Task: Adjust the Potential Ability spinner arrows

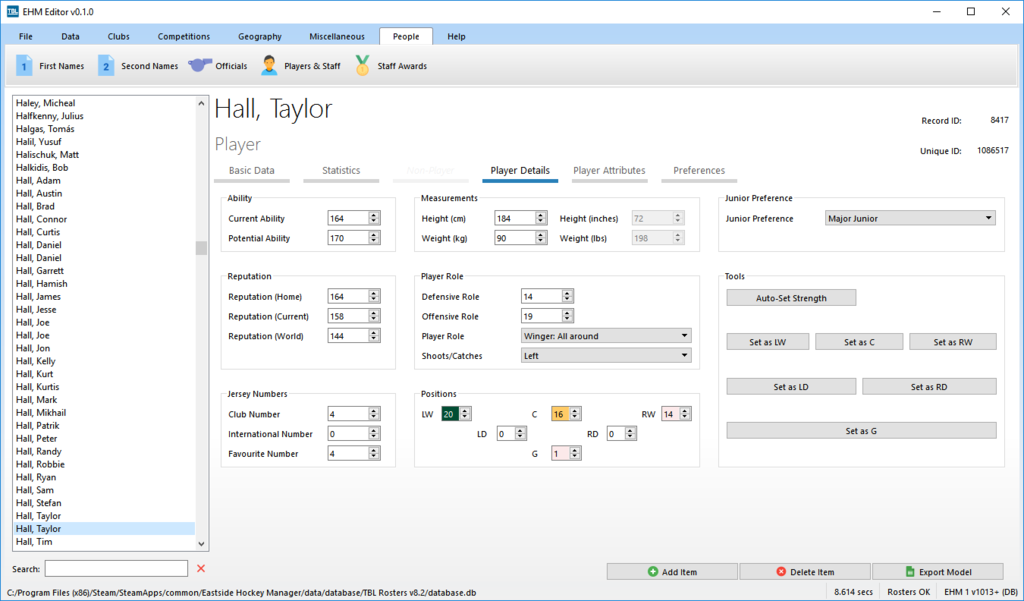Action: pos(374,238)
